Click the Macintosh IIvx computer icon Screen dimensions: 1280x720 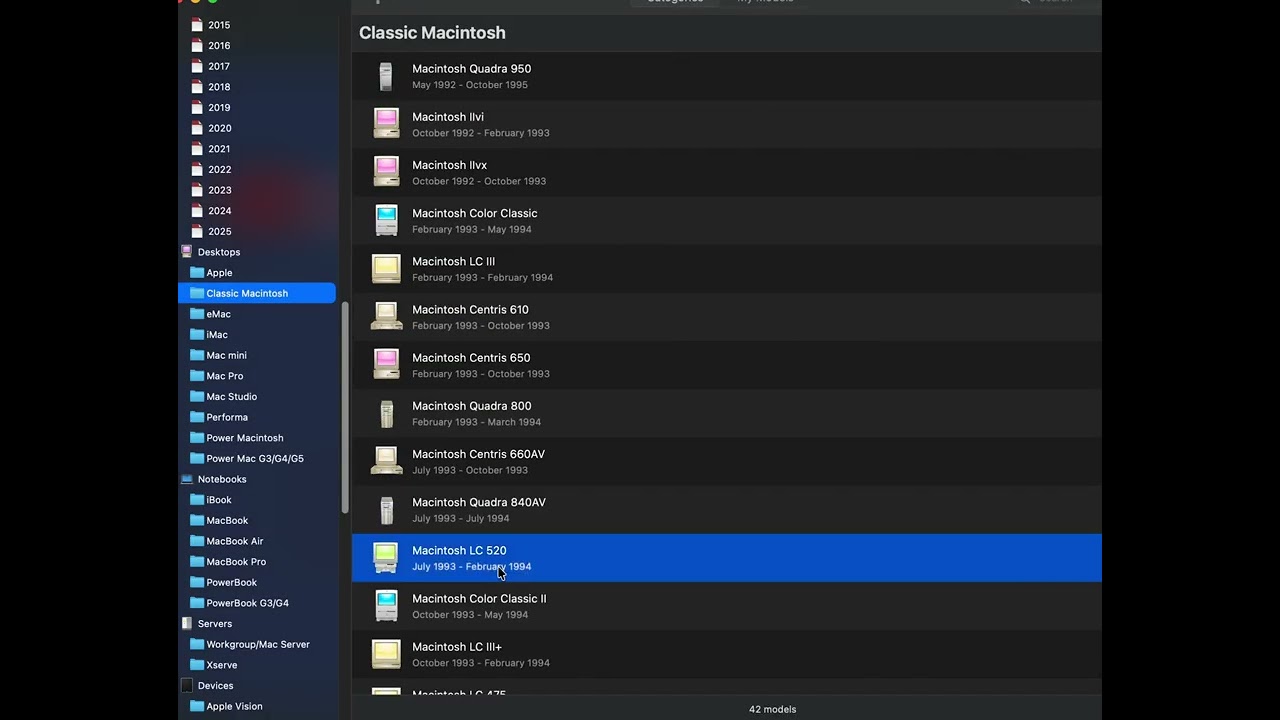386,172
